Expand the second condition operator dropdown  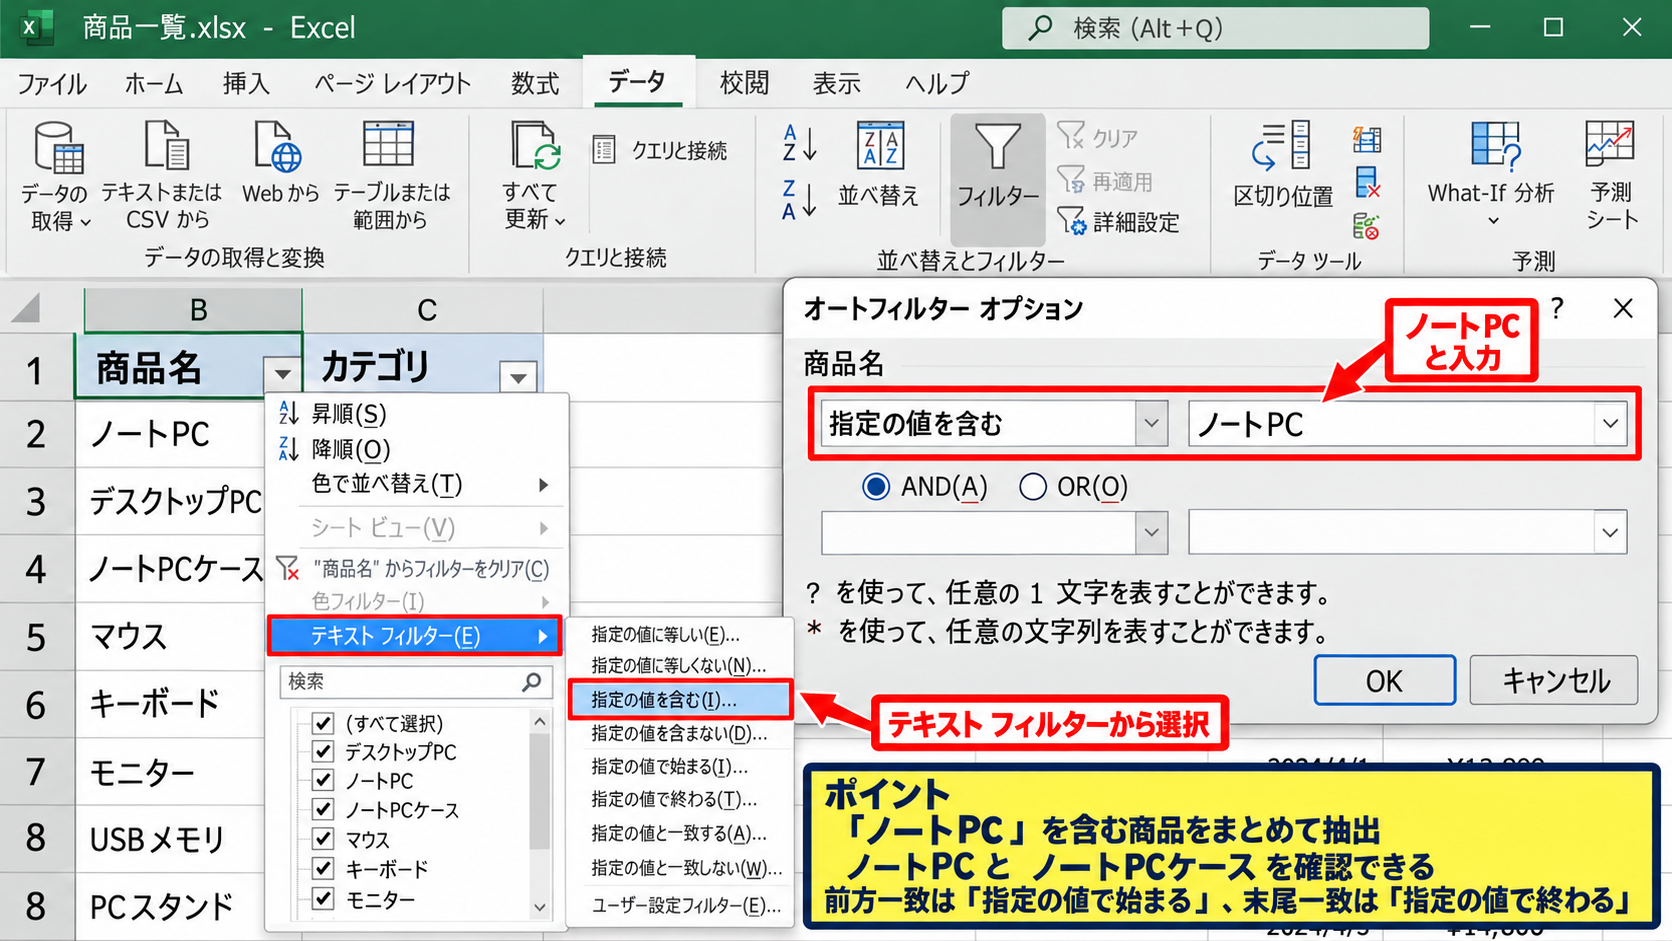pos(1151,532)
